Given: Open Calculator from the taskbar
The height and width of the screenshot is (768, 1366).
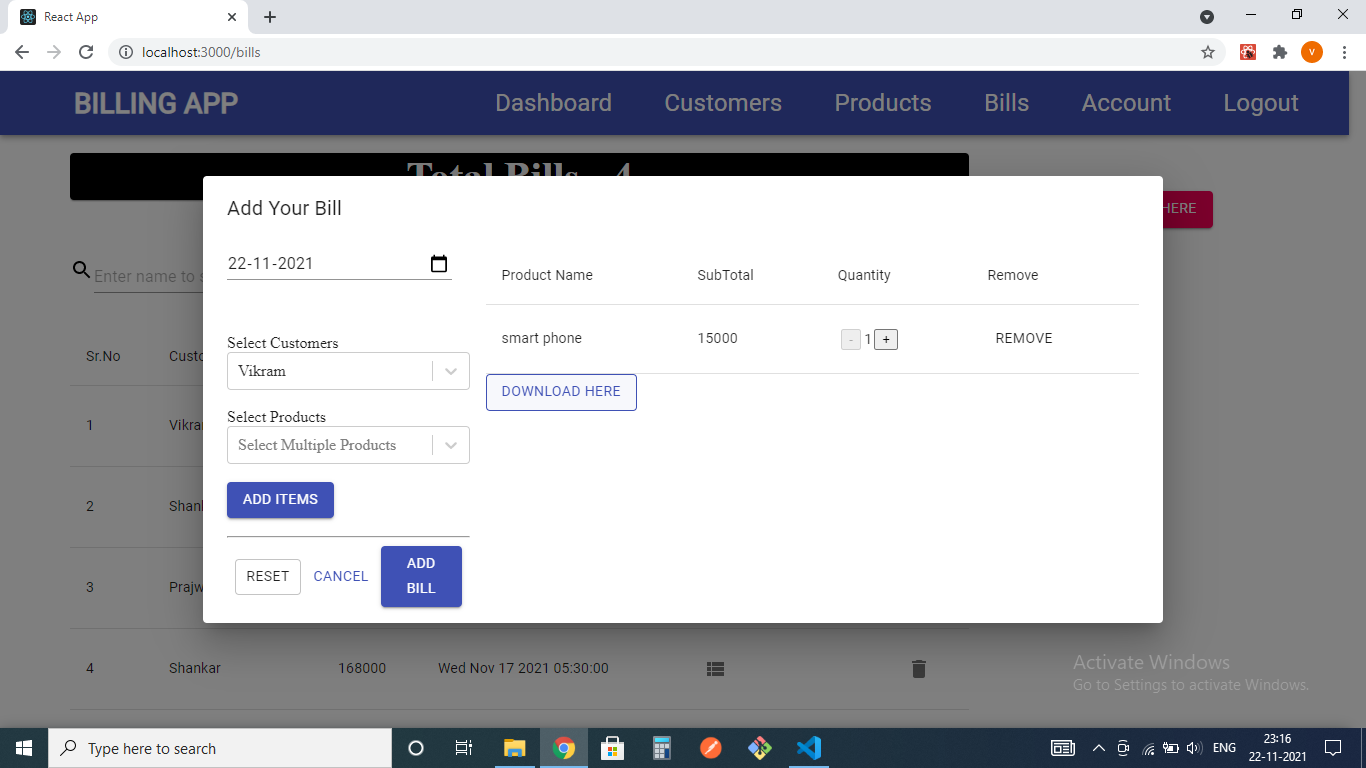Looking at the screenshot, I should [x=661, y=747].
